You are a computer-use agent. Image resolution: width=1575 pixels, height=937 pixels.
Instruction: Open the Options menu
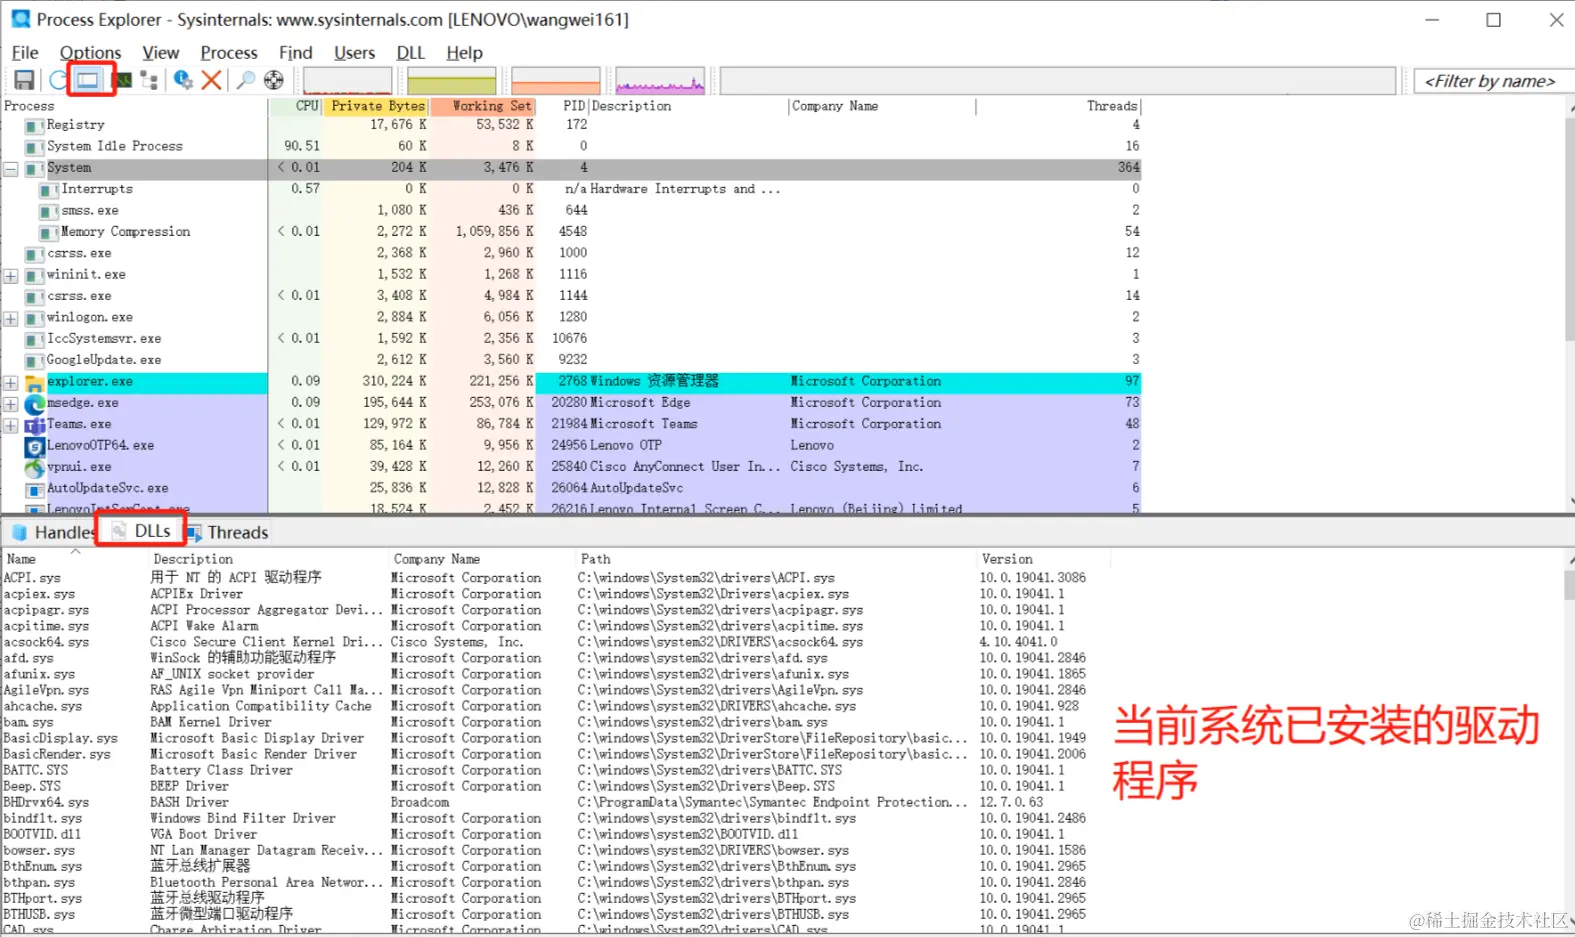pos(90,53)
